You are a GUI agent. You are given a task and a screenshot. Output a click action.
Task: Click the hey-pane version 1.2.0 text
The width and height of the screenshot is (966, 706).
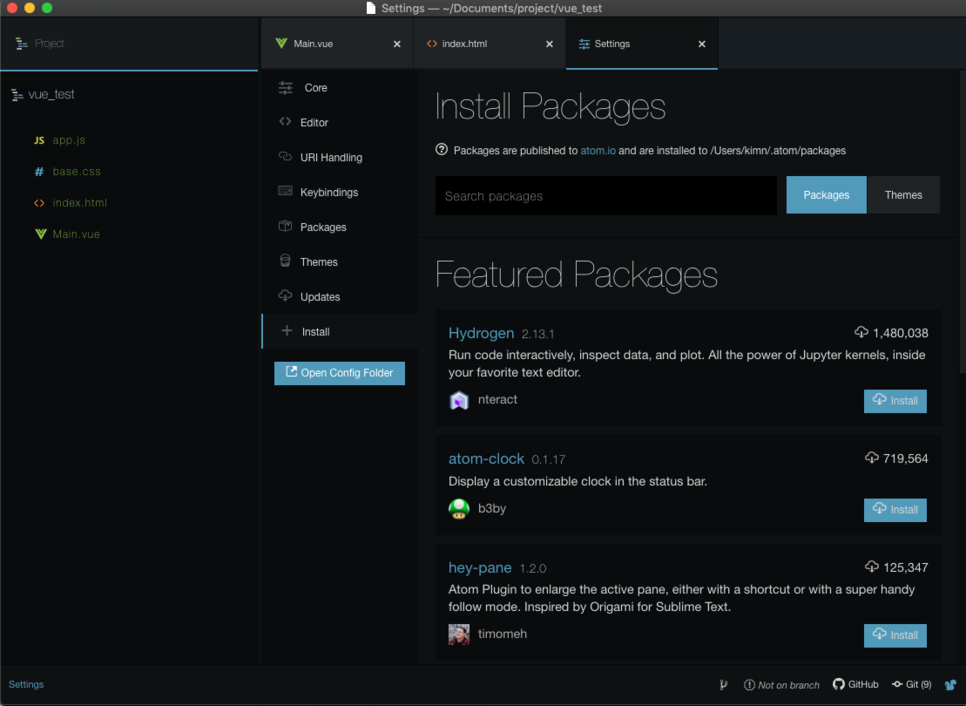(533, 569)
